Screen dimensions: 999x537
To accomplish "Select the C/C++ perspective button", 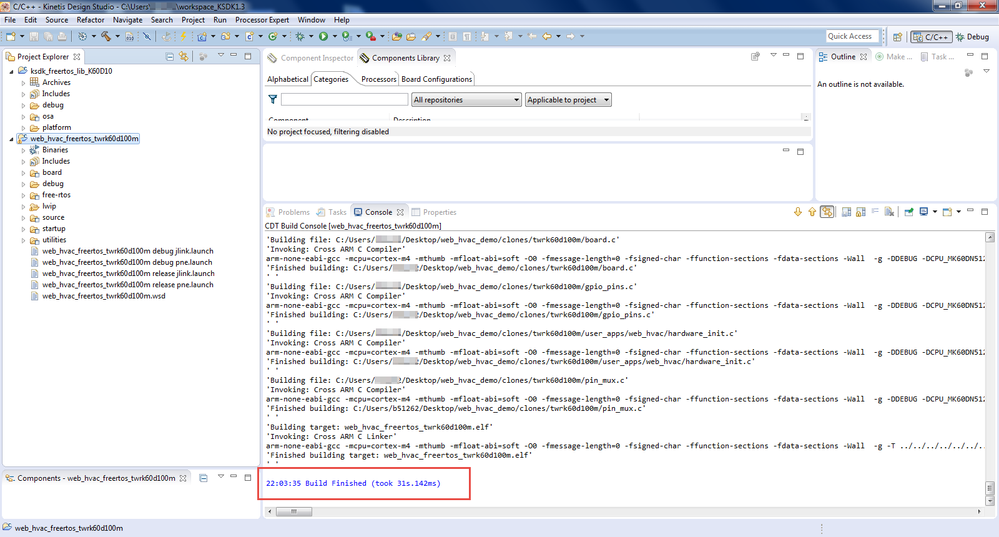I will [x=931, y=37].
